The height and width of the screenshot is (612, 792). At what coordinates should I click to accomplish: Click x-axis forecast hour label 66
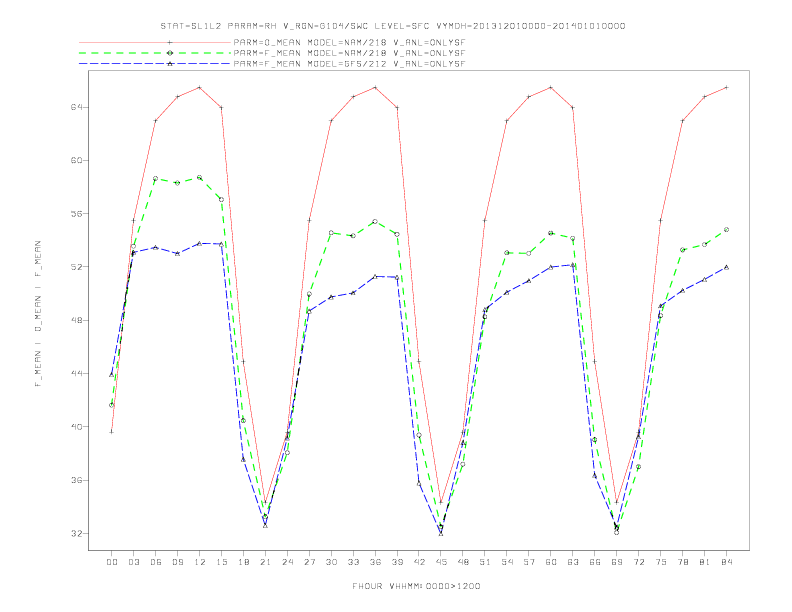tap(595, 562)
